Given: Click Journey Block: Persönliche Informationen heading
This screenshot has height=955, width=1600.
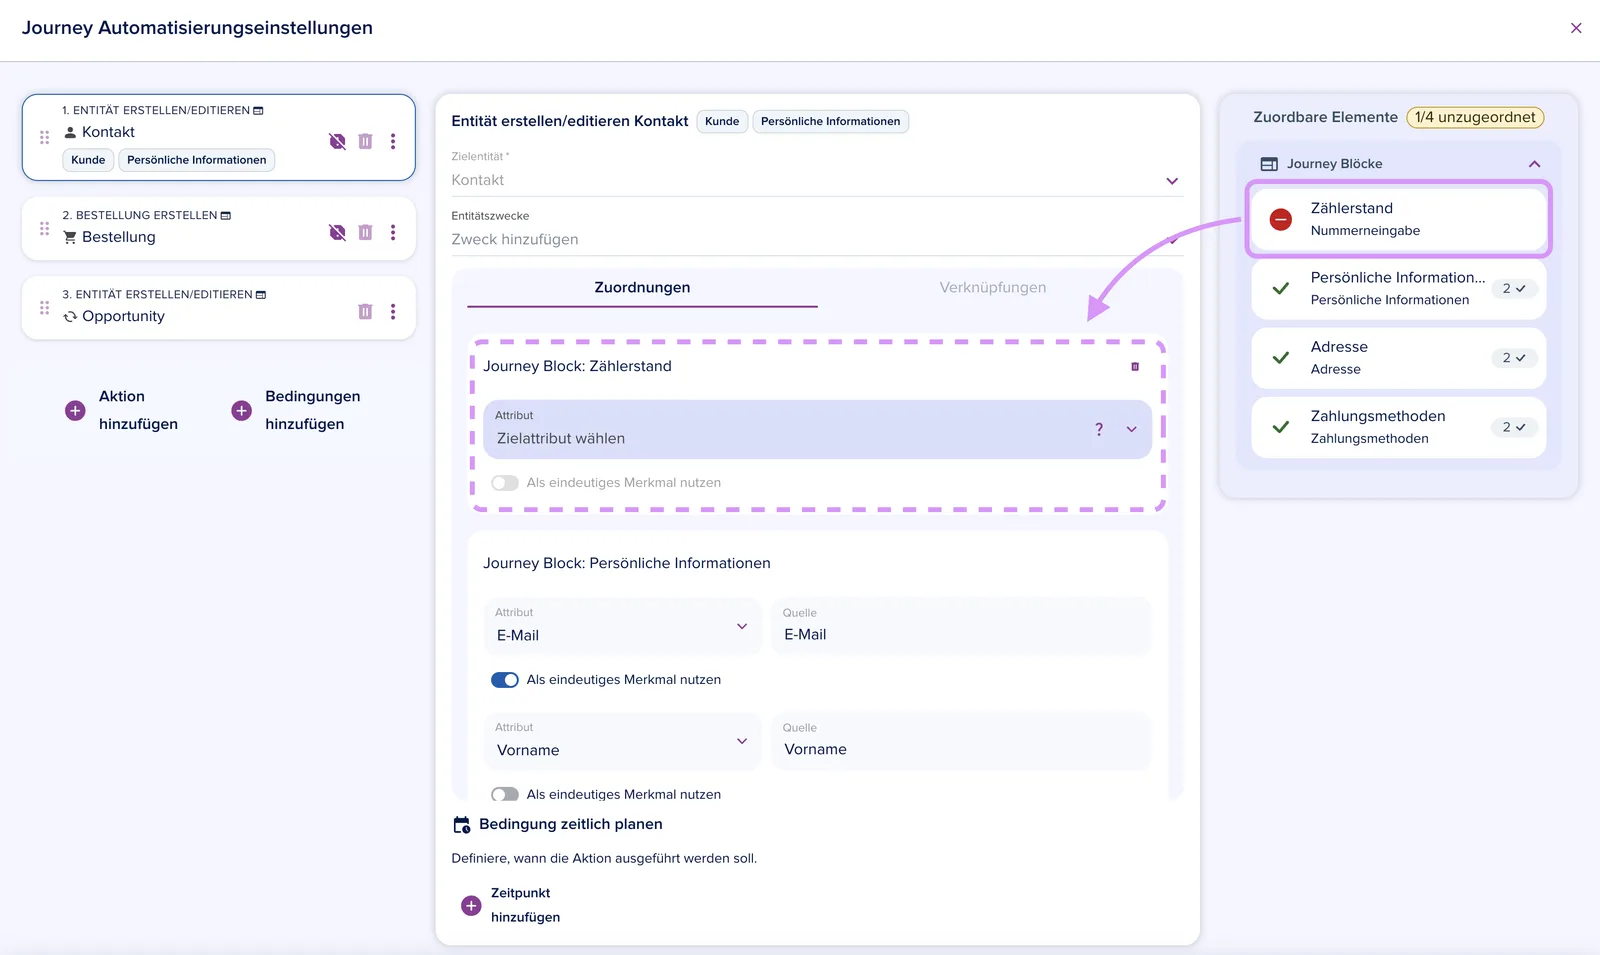Looking at the screenshot, I should click(x=627, y=563).
